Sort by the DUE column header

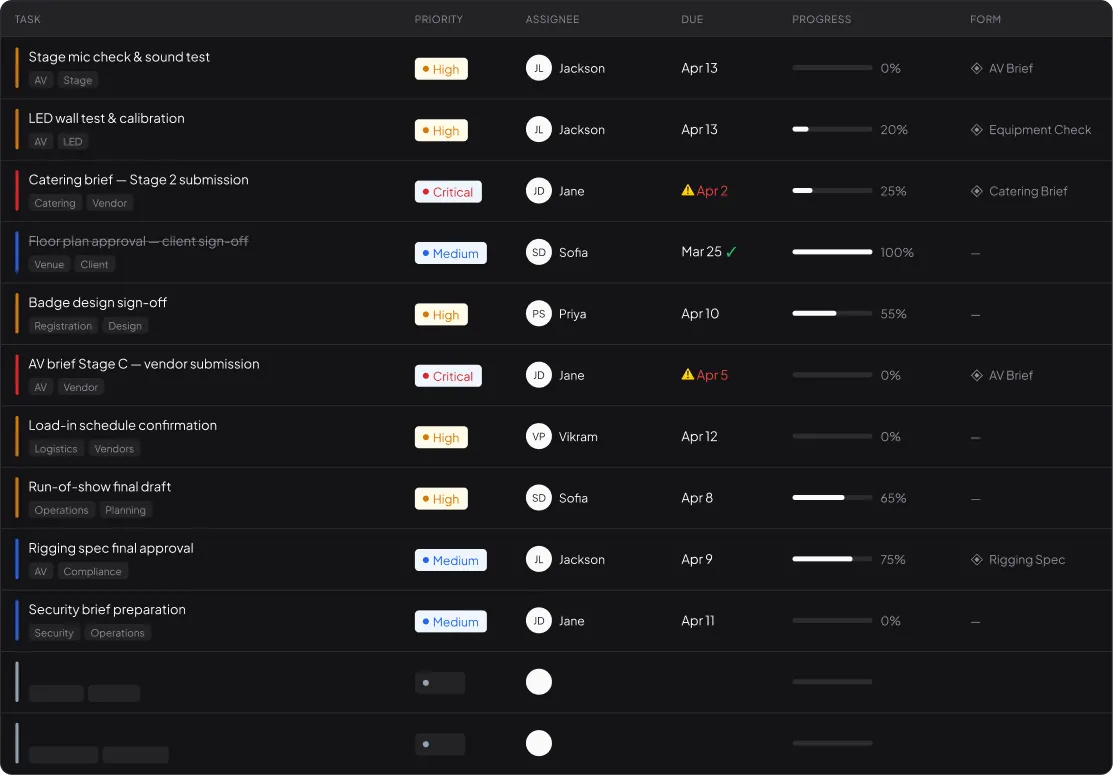[x=692, y=19]
